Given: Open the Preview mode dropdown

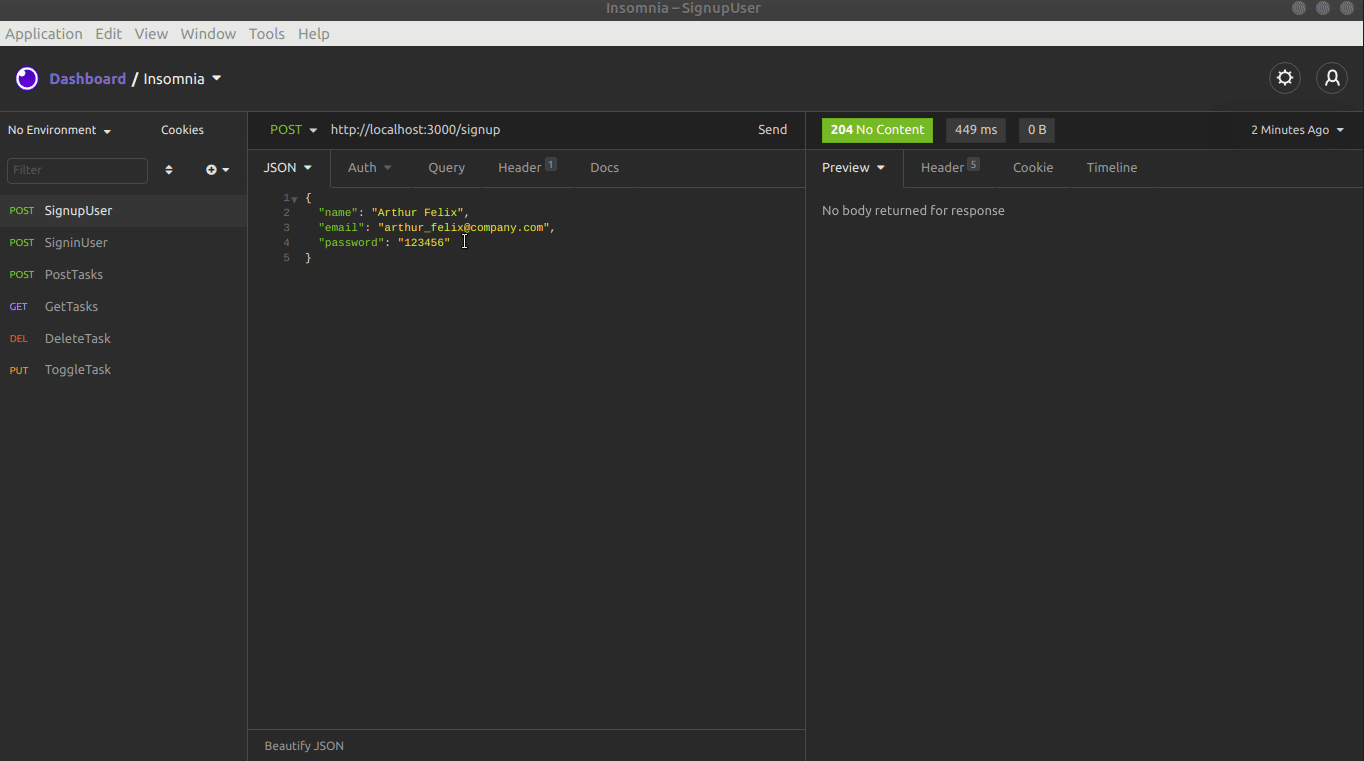Looking at the screenshot, I should (853, 168).
